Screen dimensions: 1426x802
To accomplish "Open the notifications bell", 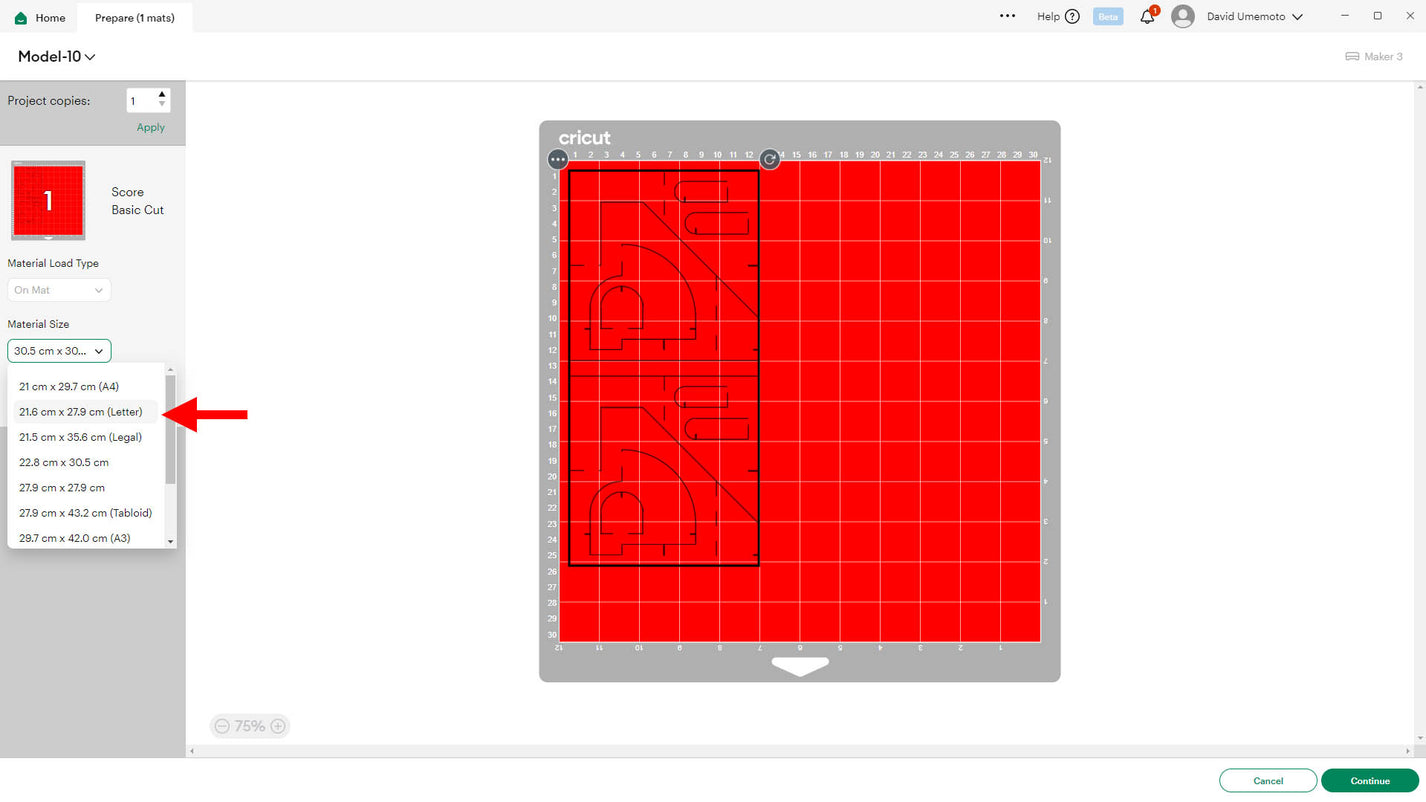I will pos(1147,17).
